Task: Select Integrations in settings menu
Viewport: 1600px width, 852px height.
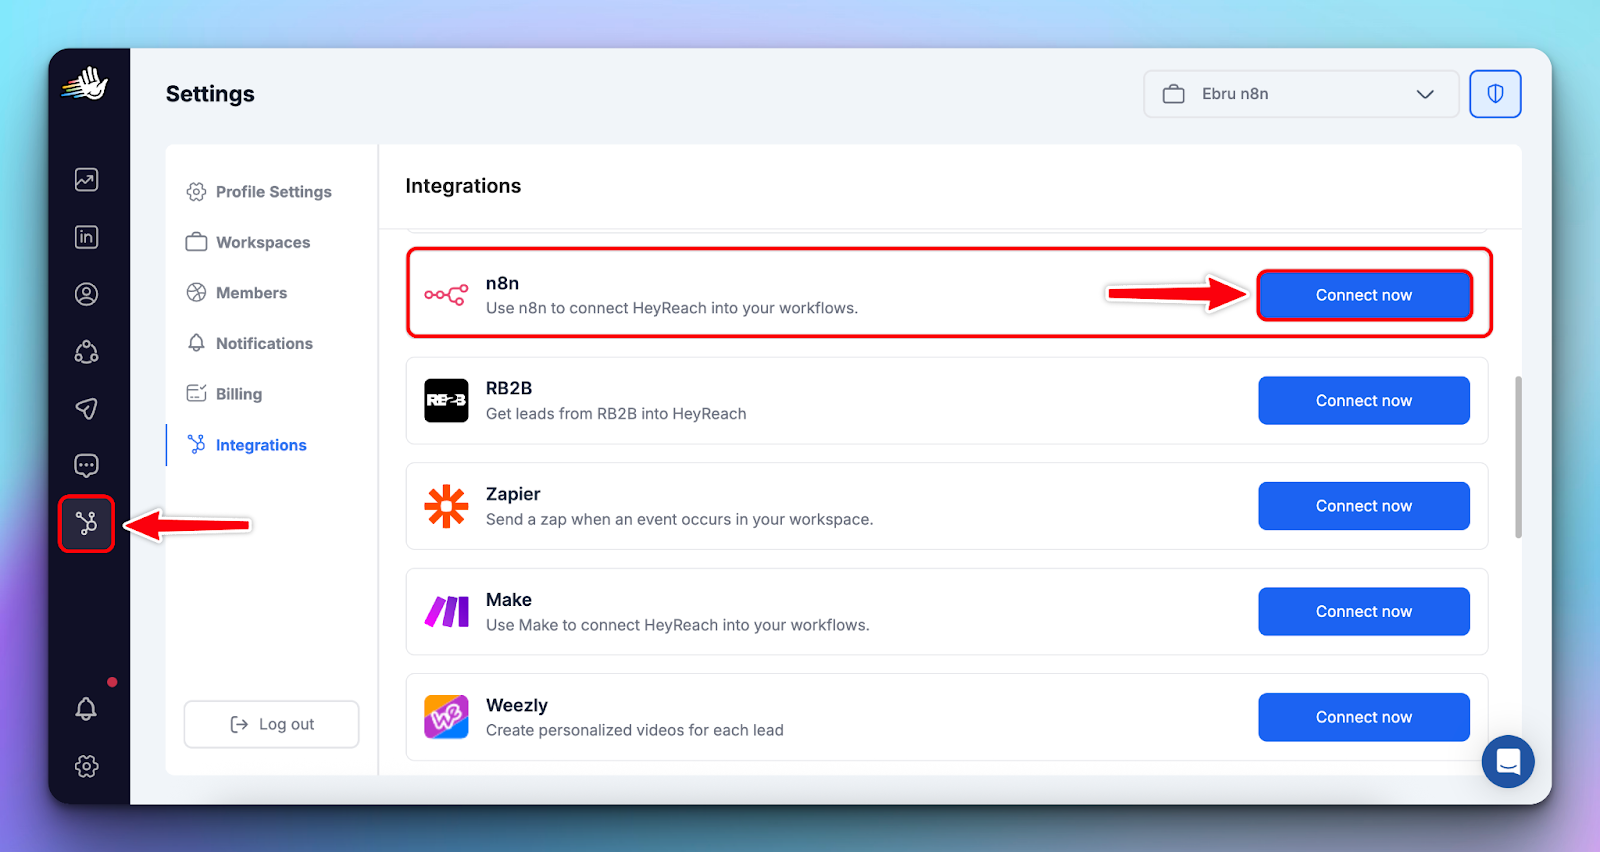Action: [x=247, y=445]
